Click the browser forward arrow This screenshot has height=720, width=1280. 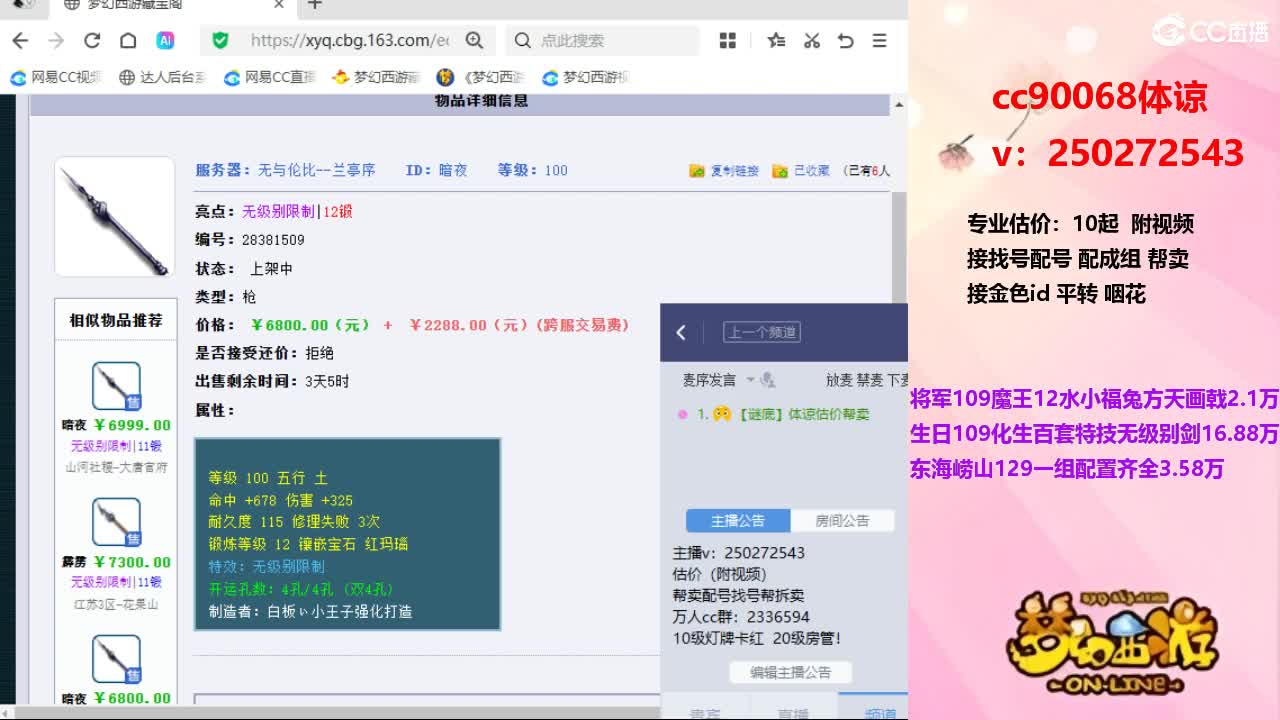click(x=56, y=40)
